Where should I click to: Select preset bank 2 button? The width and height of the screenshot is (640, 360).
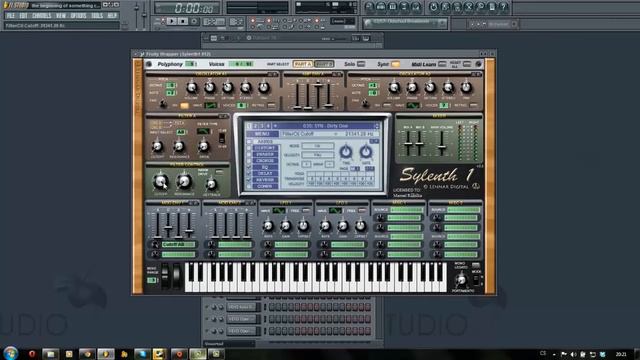pos(256,126)
